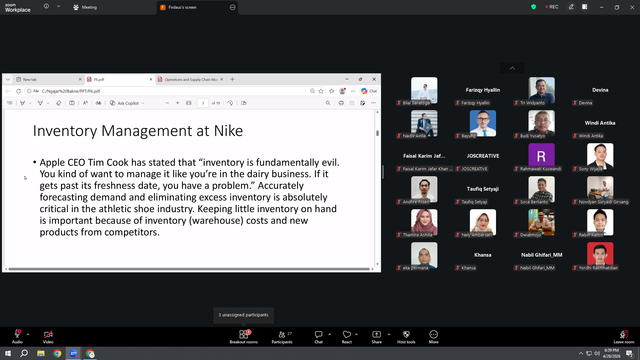
Task: Click the PDF horizontal scrollbar
Action: pyautogui.click(x=189, y=269)
